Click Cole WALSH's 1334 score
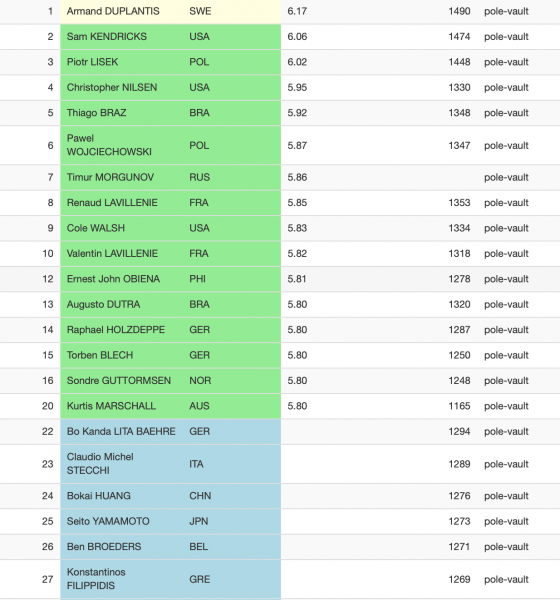Image resolution: width=560 pixels, height=600 pixels. coord(459,228)
